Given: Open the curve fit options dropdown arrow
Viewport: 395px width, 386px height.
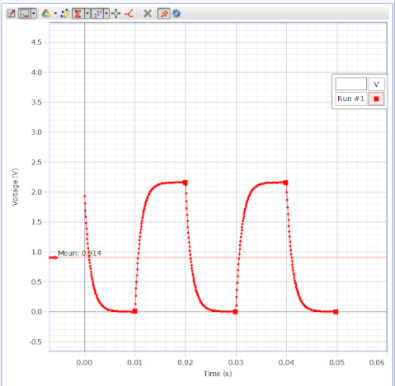Looking at the screenshot, I should pyautogui.click(x=106, y=14).
